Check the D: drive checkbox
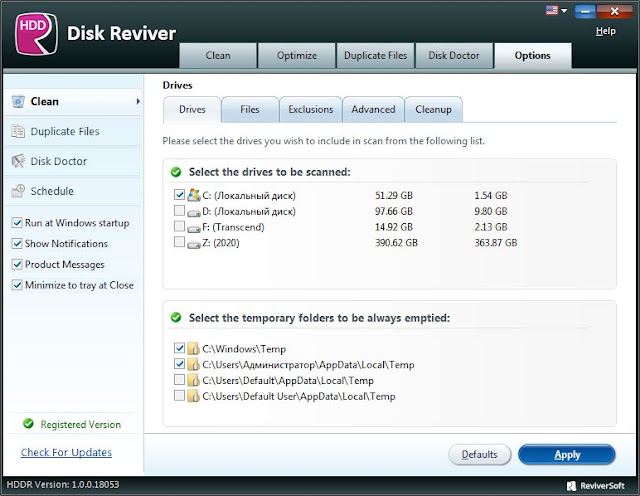Viewport: 640px width, 496px height. [x=179, y=211]
